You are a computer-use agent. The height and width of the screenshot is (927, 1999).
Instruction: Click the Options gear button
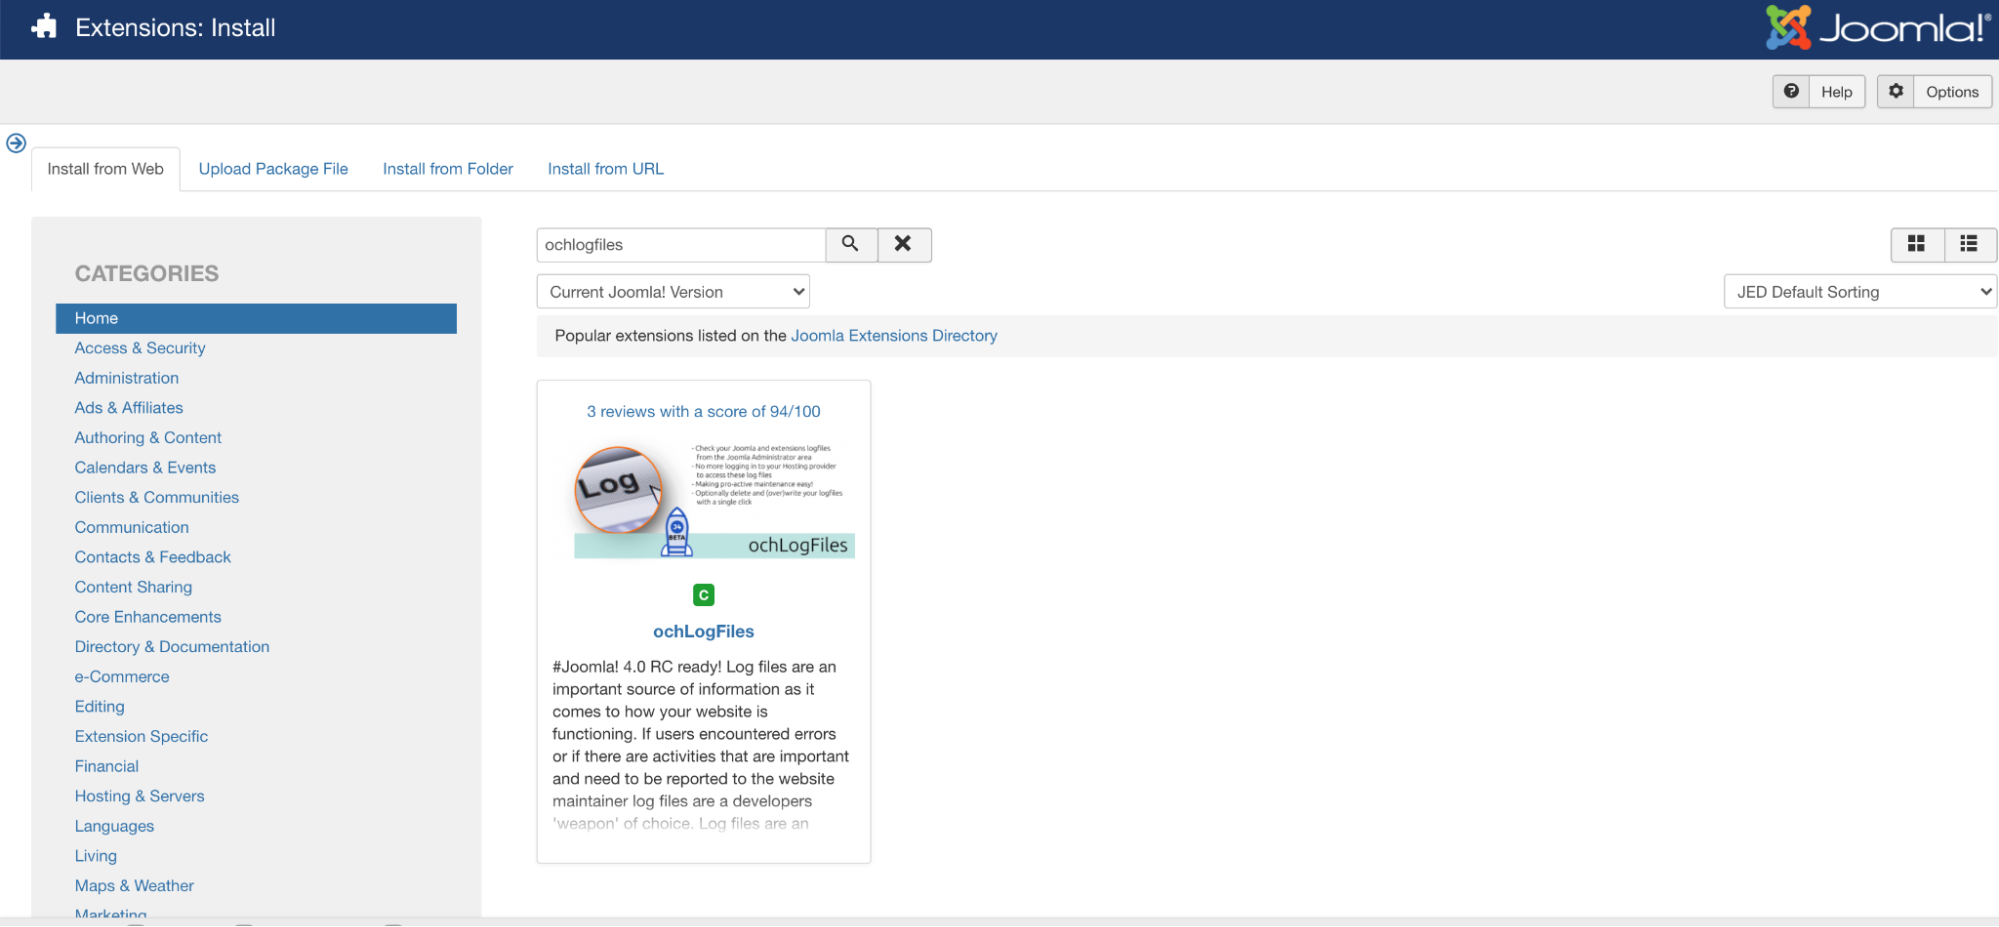tap(1934, 92)
